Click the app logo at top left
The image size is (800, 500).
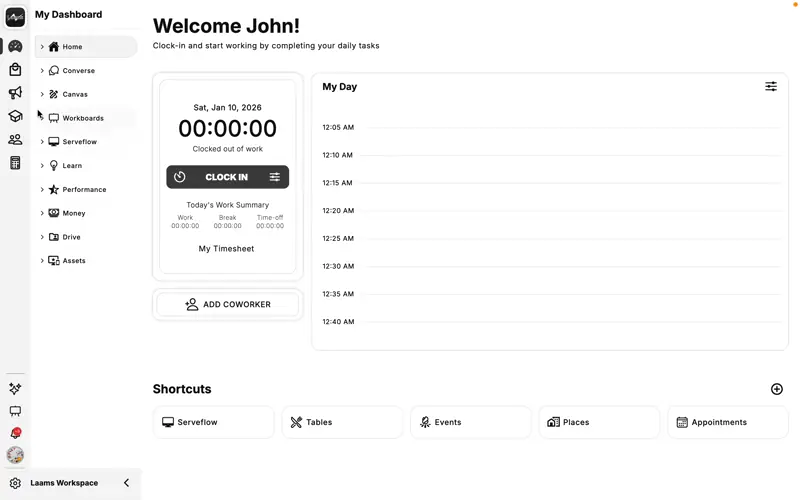coord(15,17)
